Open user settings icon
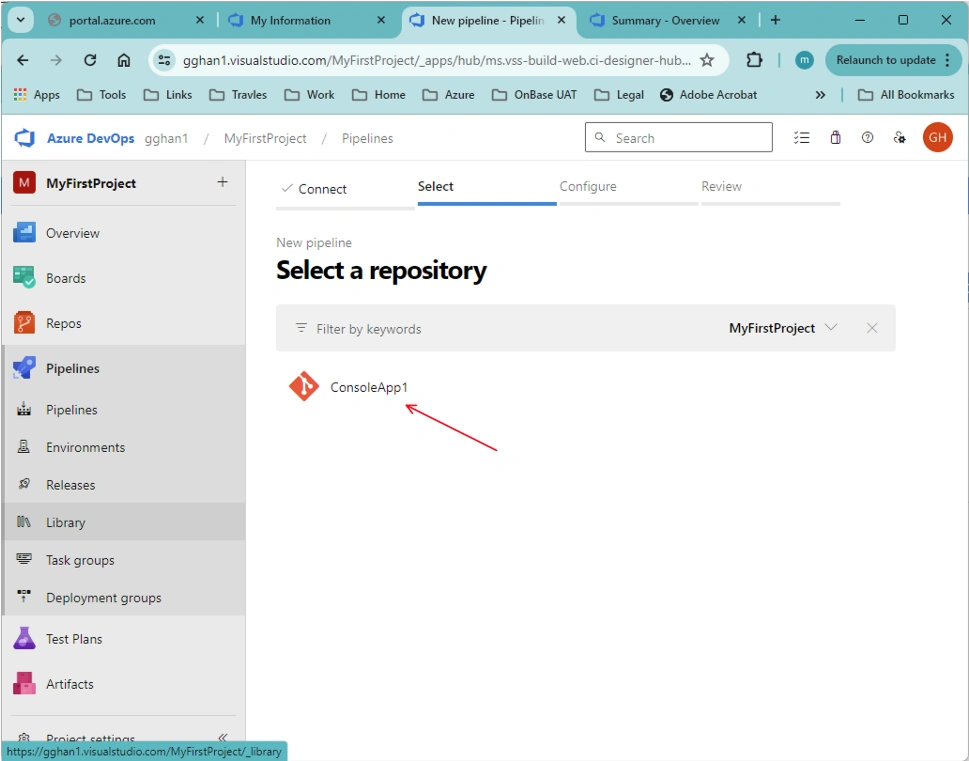This screenshot has width=969, height=761. (900, 137)
